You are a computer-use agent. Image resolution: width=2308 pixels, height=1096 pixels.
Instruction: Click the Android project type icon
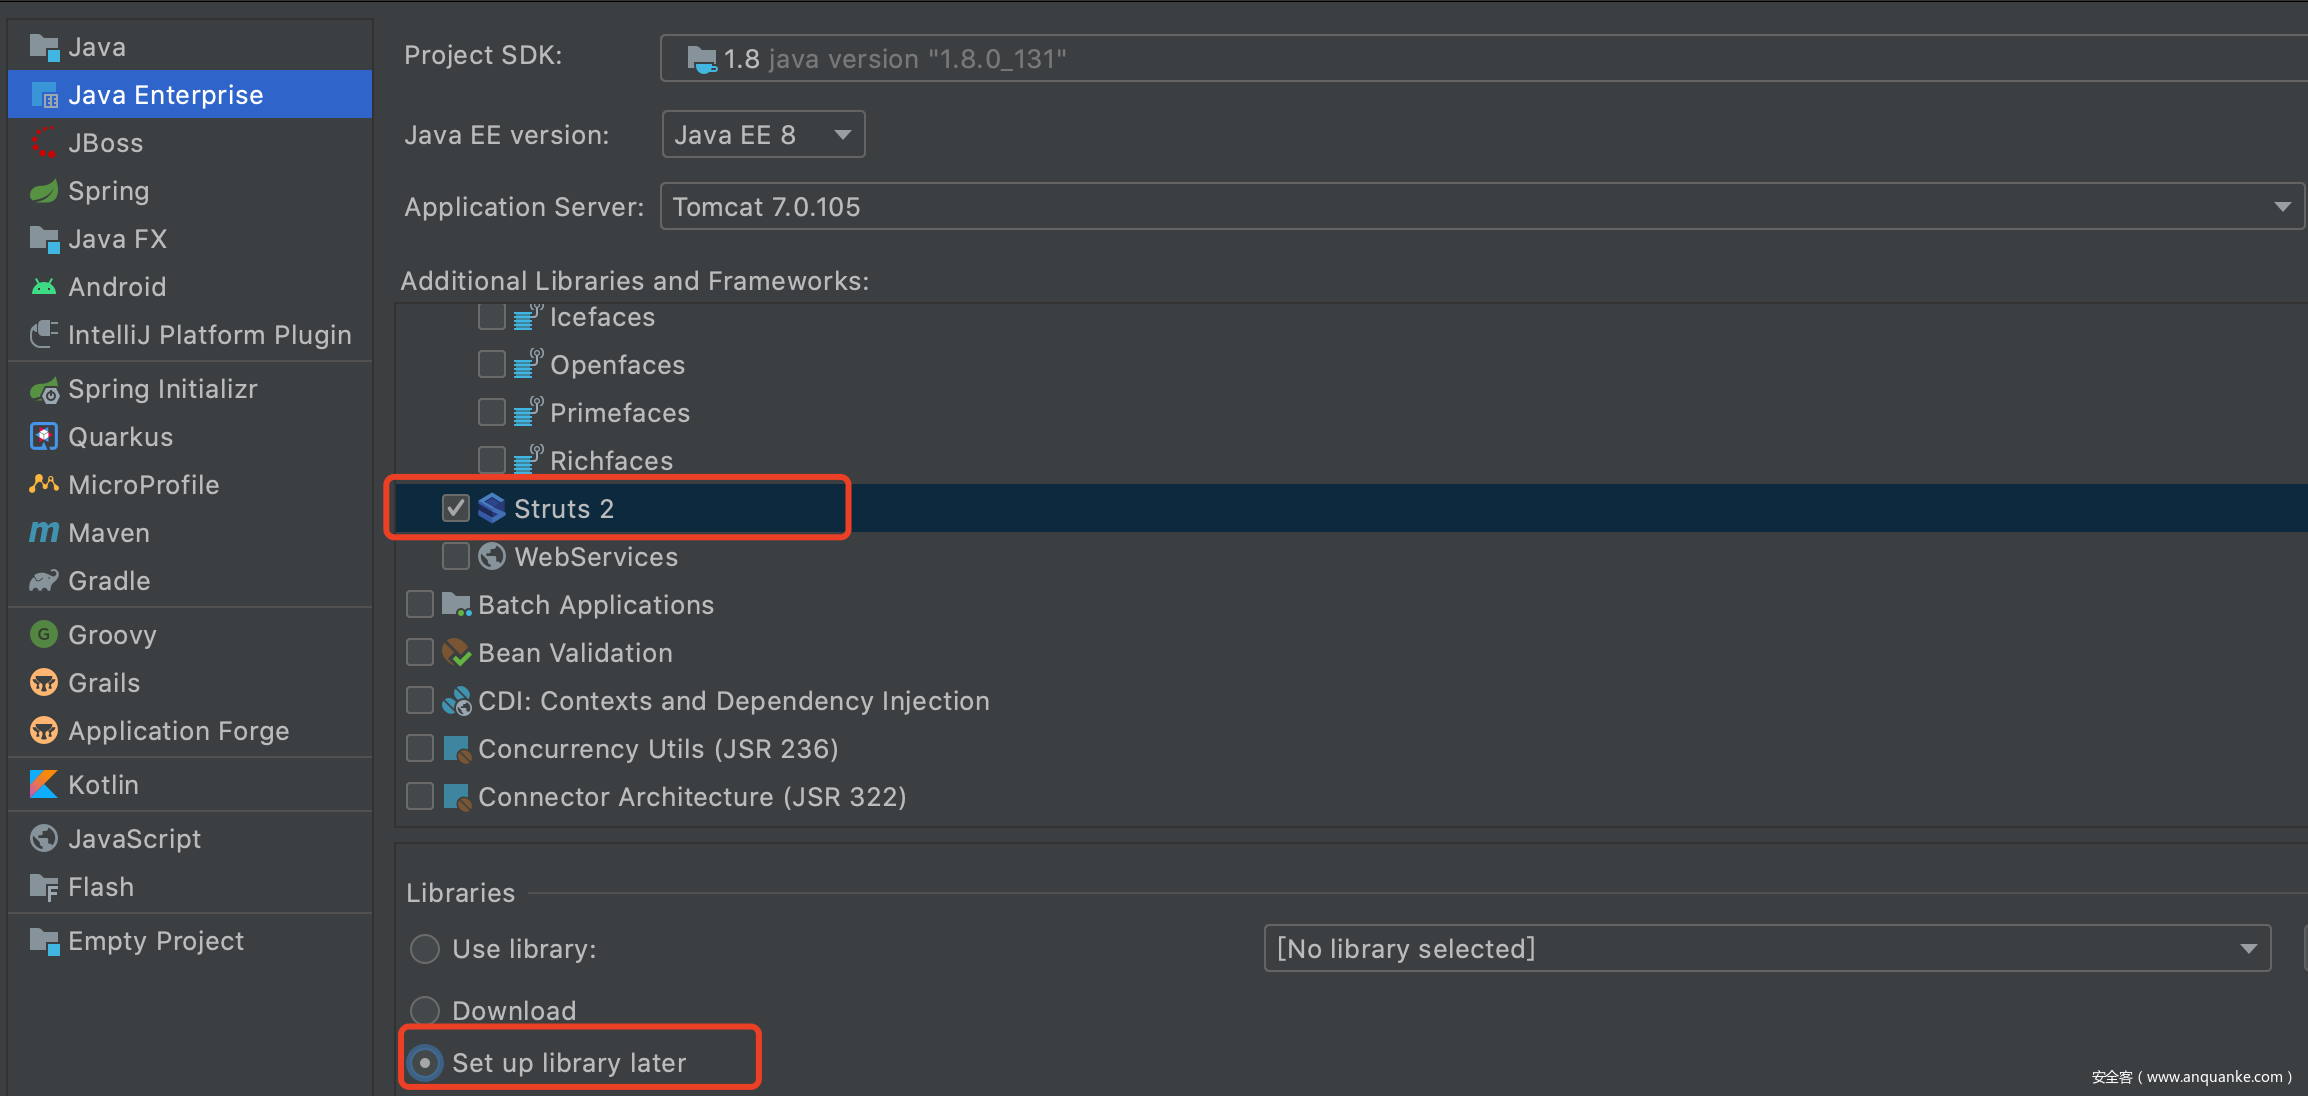click(x=44, y=286)
